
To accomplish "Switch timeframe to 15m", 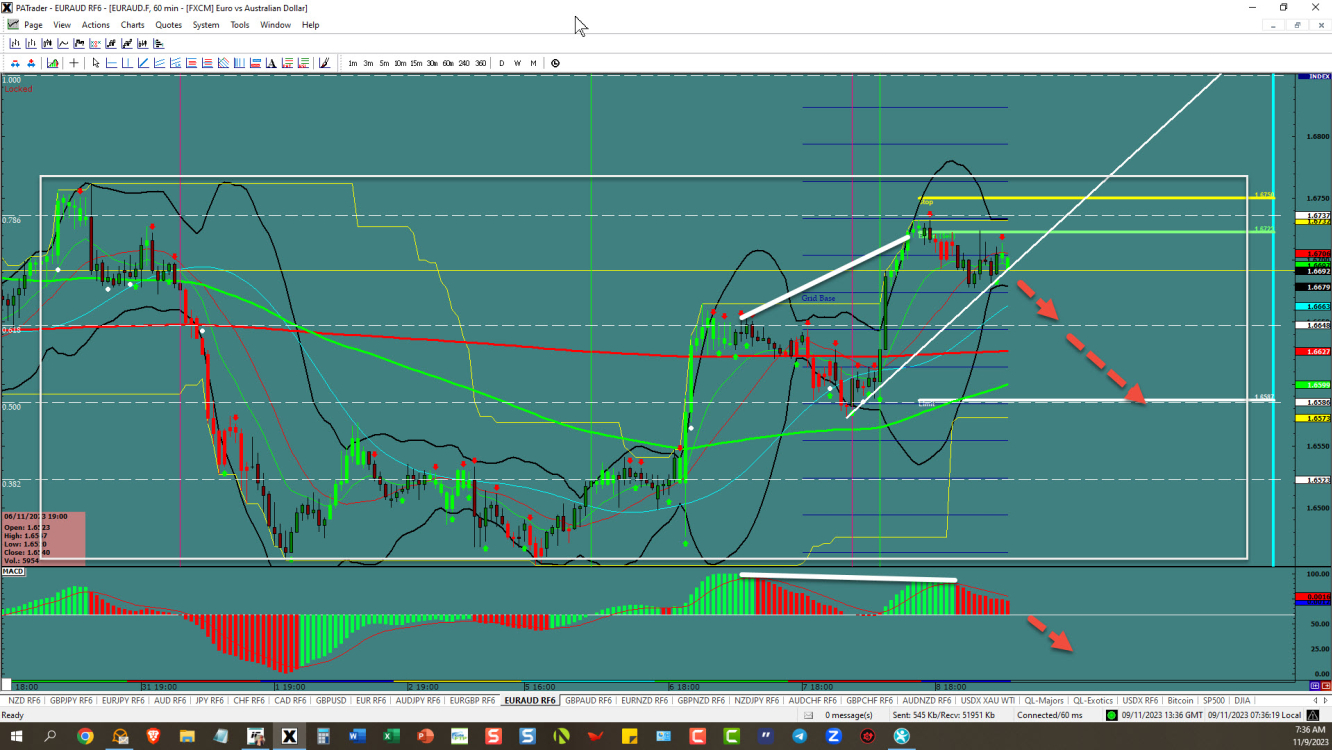I will (415, 63).
